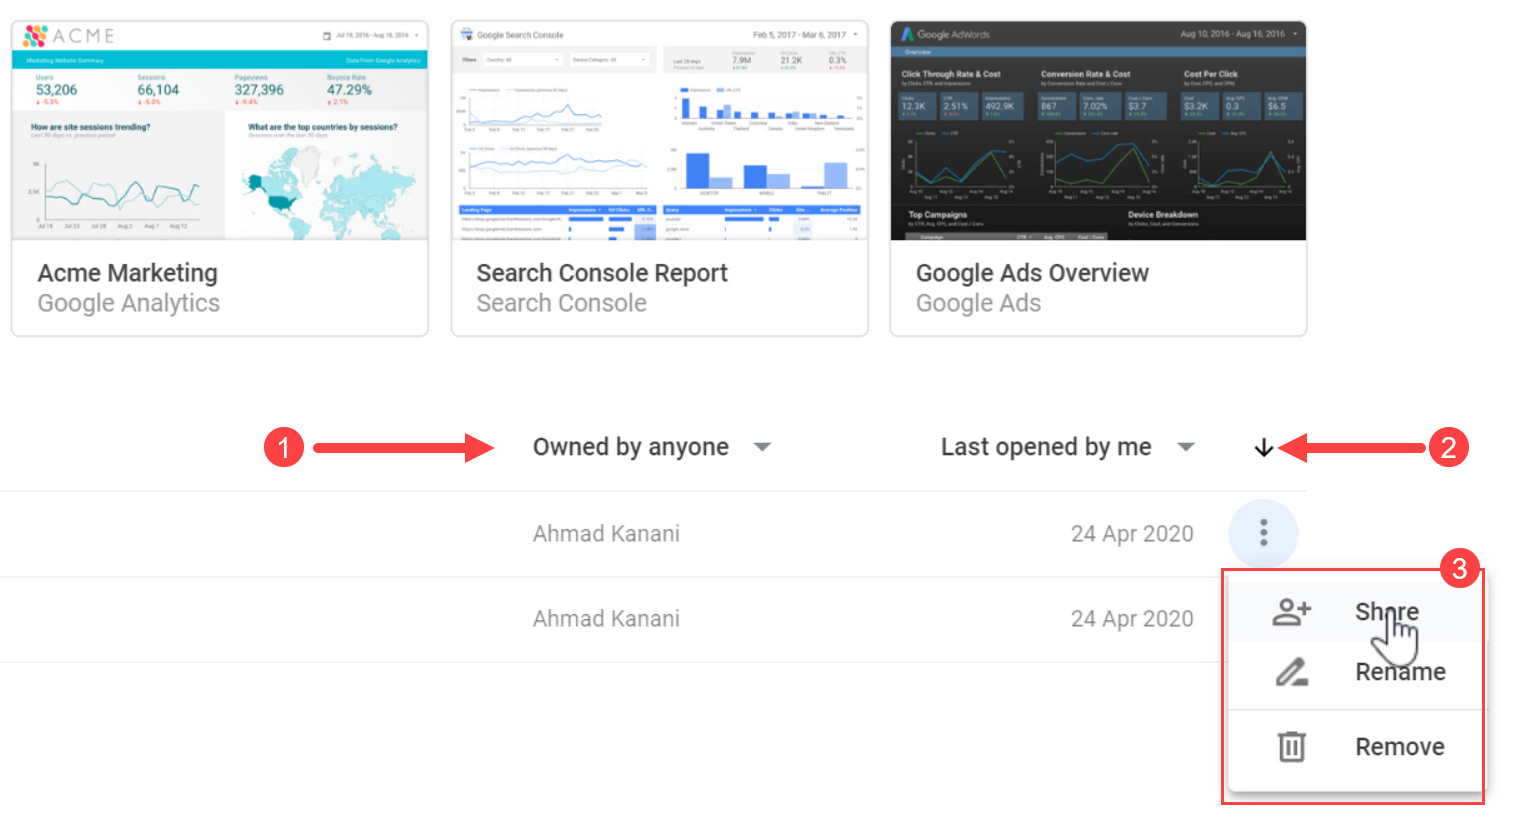The height and width of the screenshot is (818, 1513).
Task: Click the ACME logo in the first thumbnail
Action: point(69,36)
